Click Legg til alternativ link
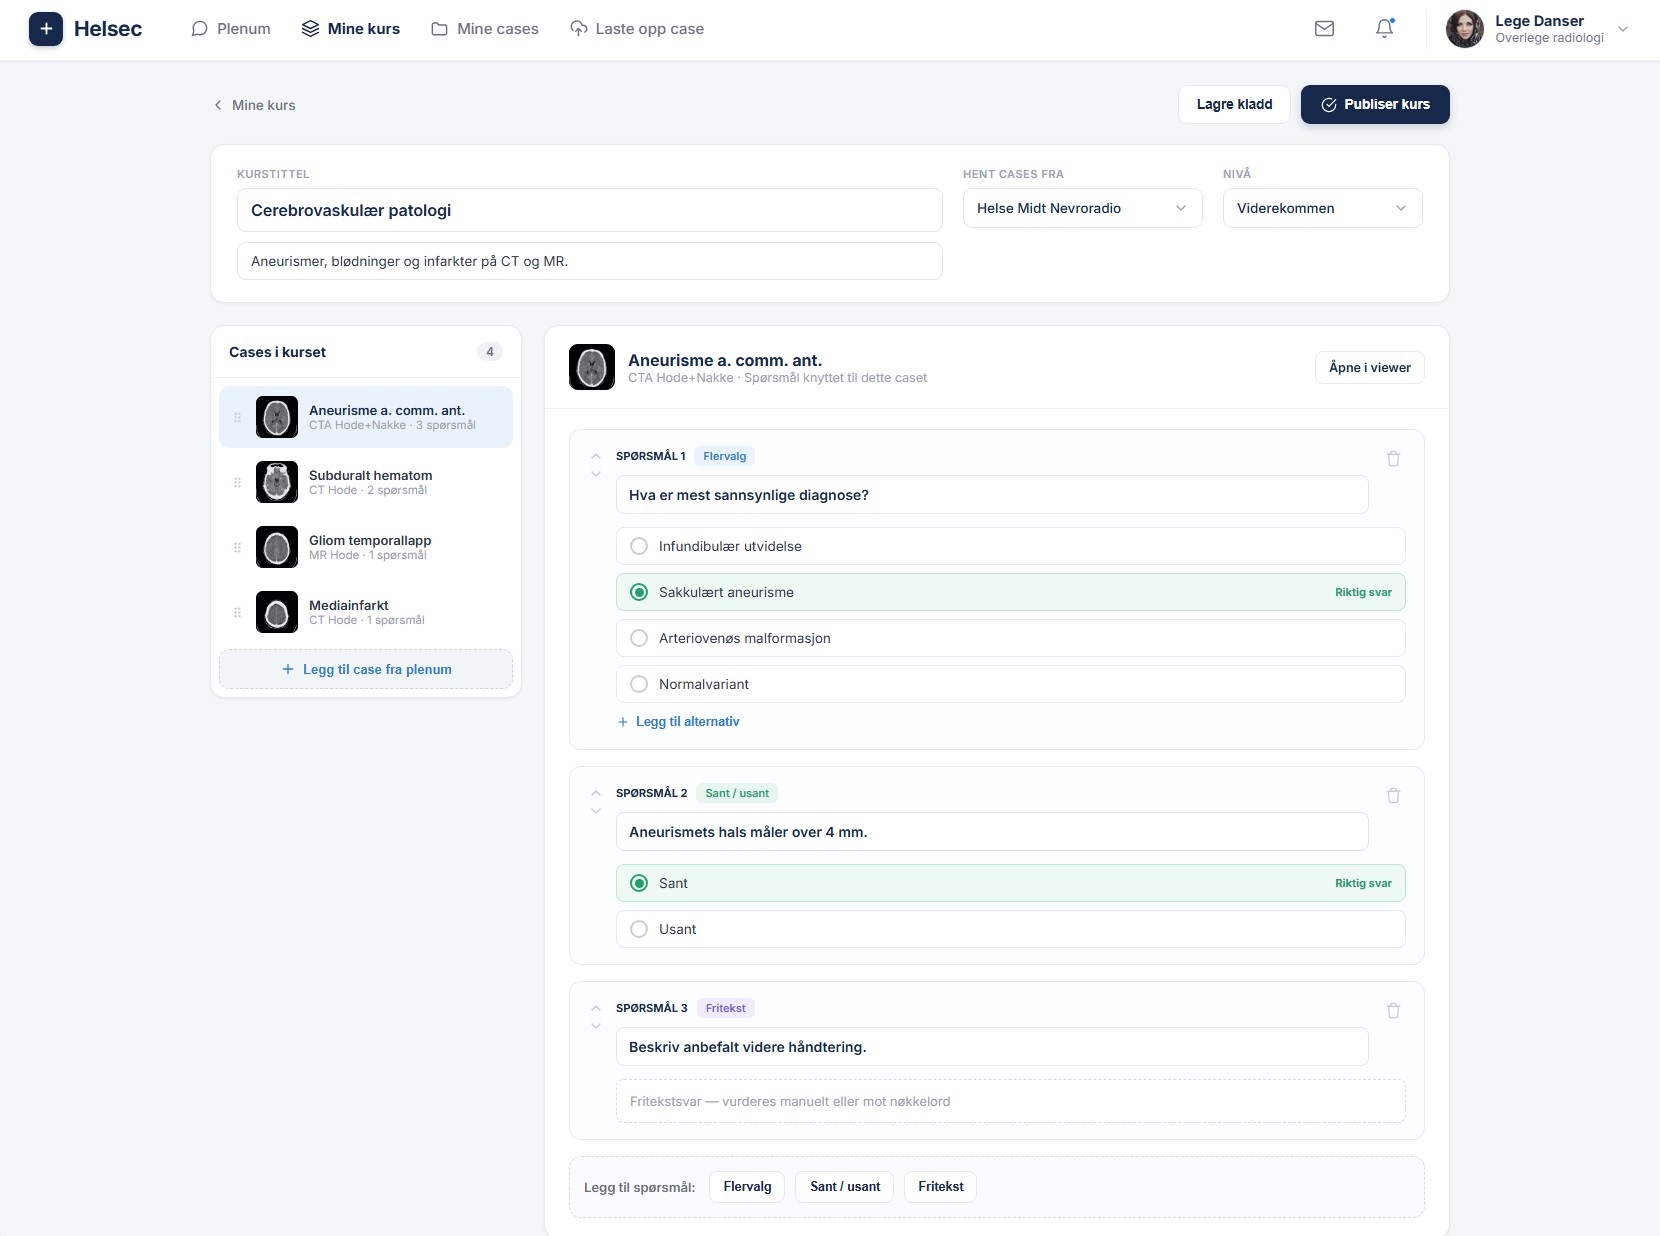 [678, 721]
